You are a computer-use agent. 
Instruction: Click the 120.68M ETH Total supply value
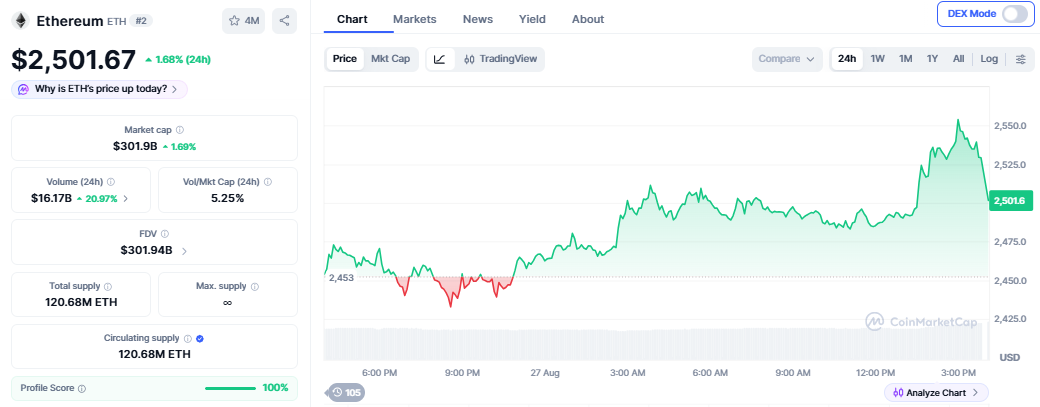[x=82, y=302]
